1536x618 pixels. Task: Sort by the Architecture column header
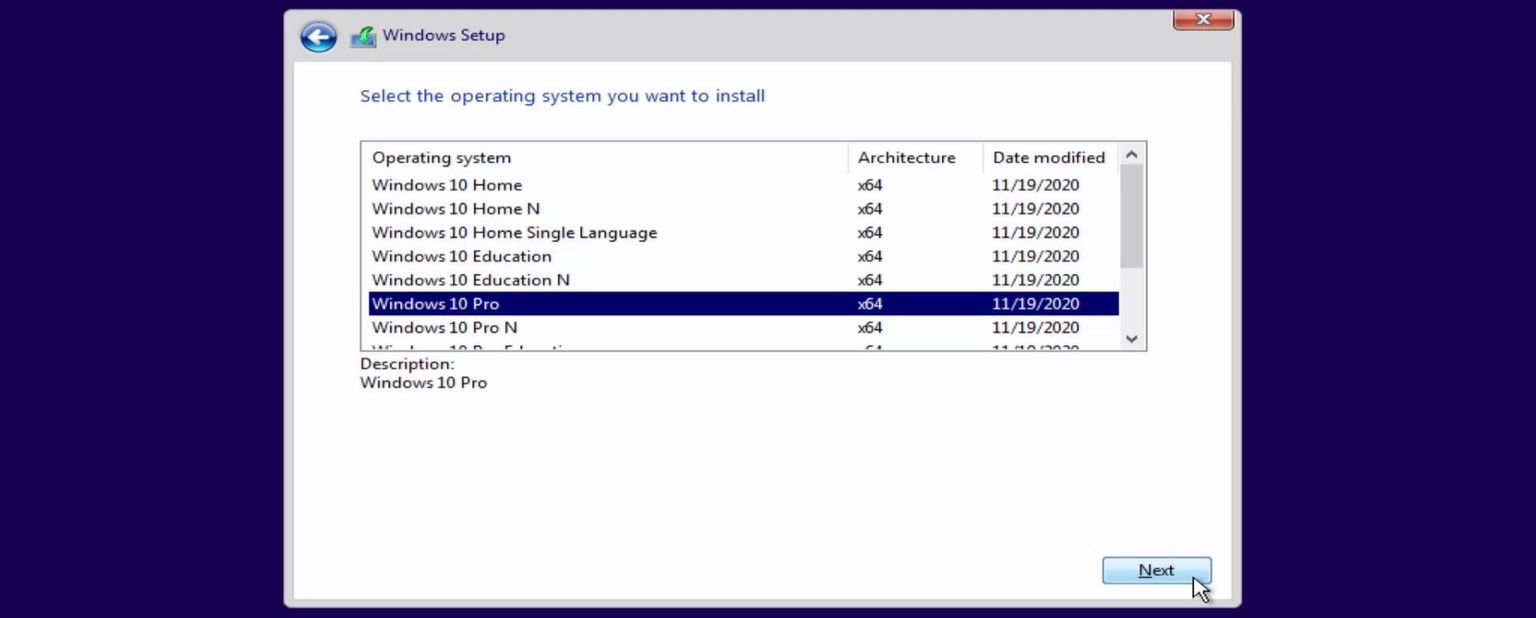click(906, 157)
